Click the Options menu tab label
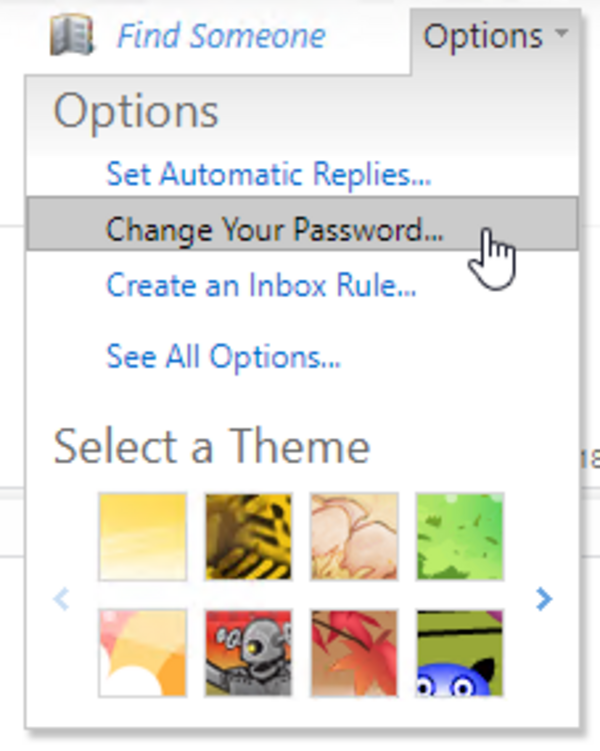This screenshot has height=751, width=600. (x=483, y=36)
